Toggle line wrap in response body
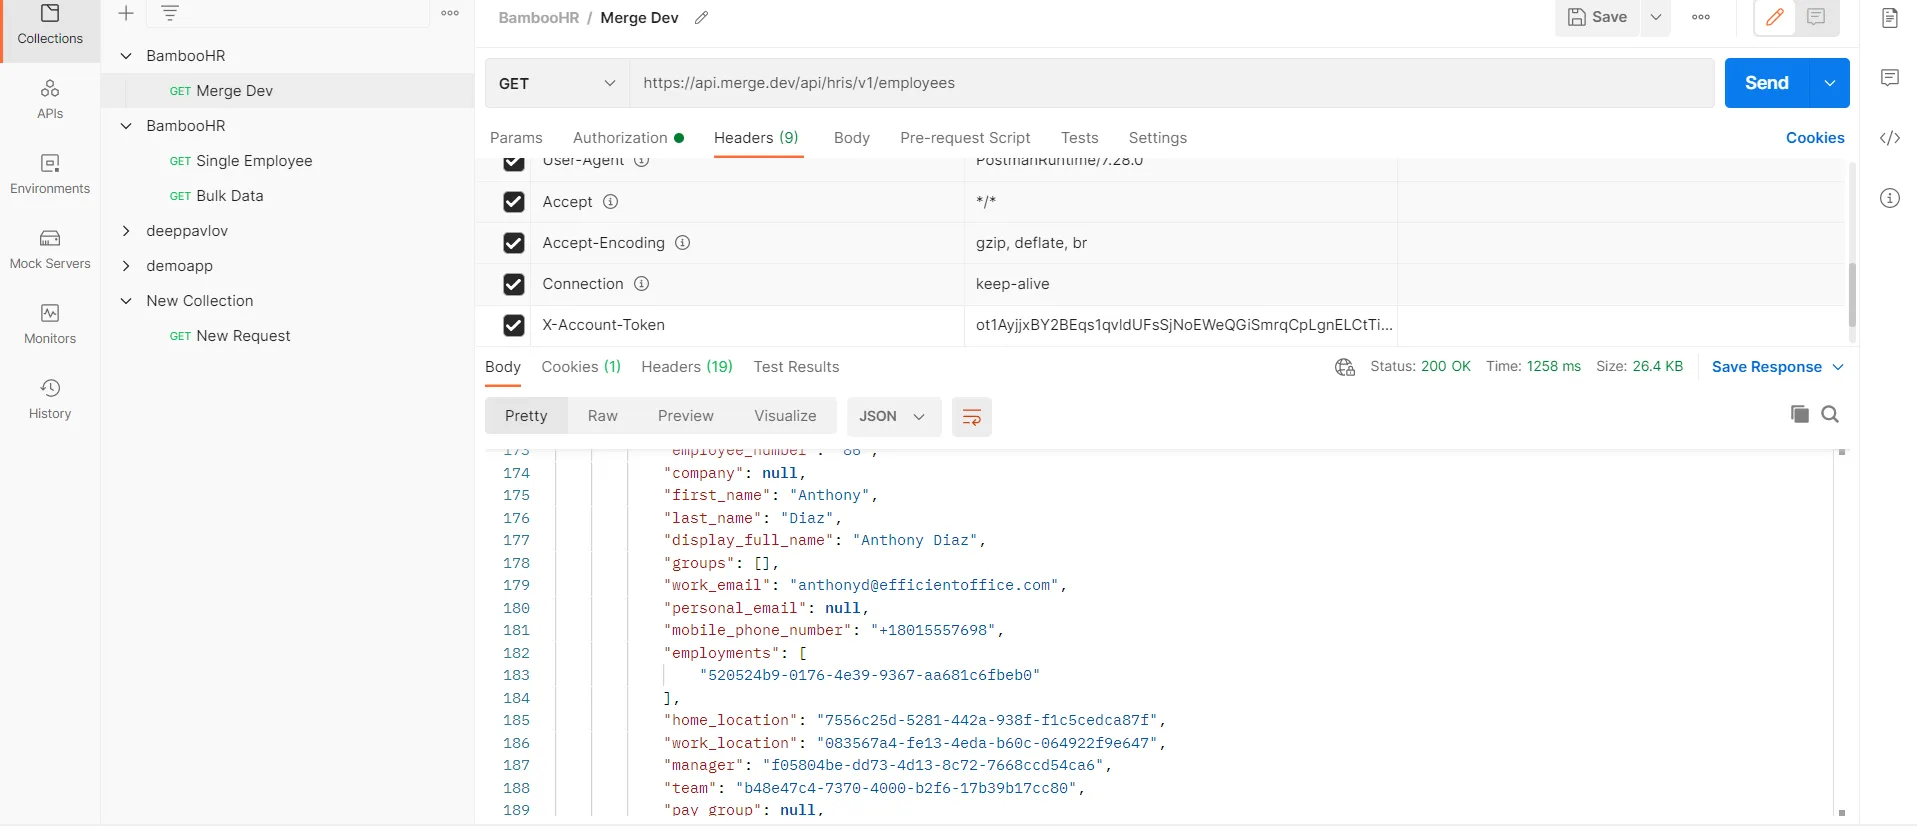 click(971, 417)
